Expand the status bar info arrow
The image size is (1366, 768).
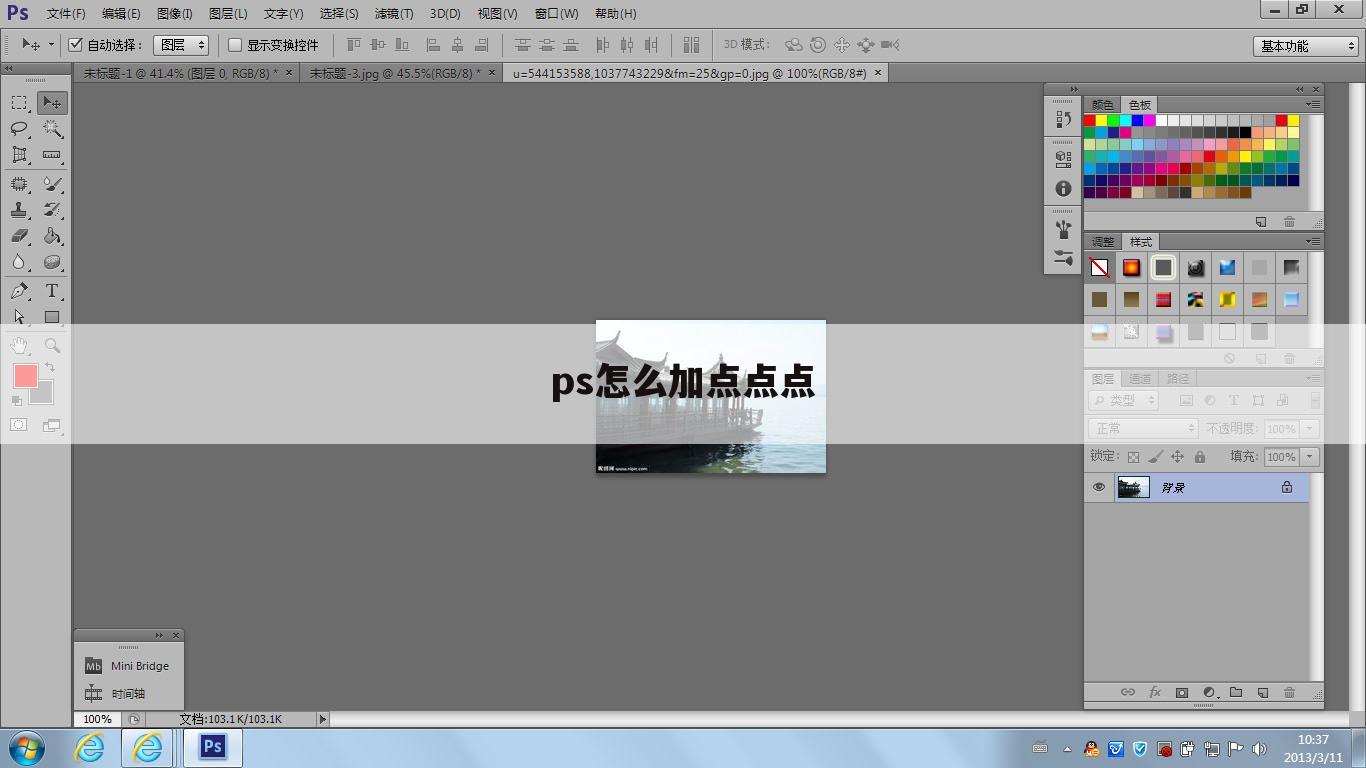[x=322, y=719]
